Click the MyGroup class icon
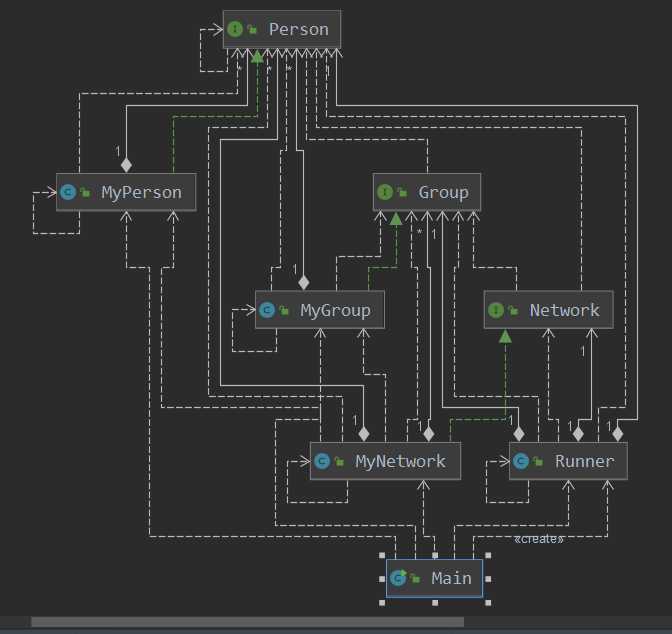672x634 pixels. (267, 310)
